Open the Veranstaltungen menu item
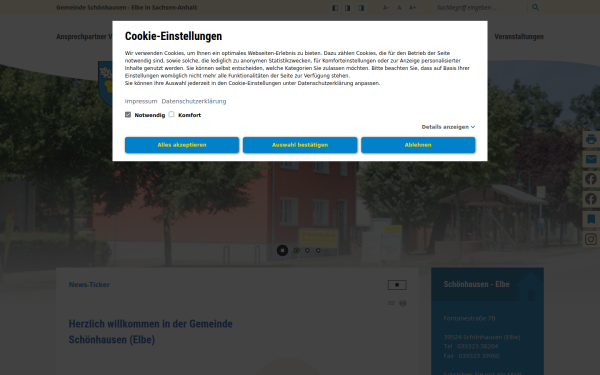Screen dimensions: 600x375 (x=519, y=37)
